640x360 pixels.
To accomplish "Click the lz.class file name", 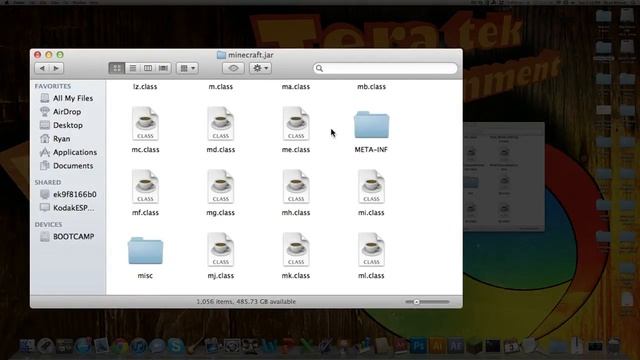I will 145,87.
